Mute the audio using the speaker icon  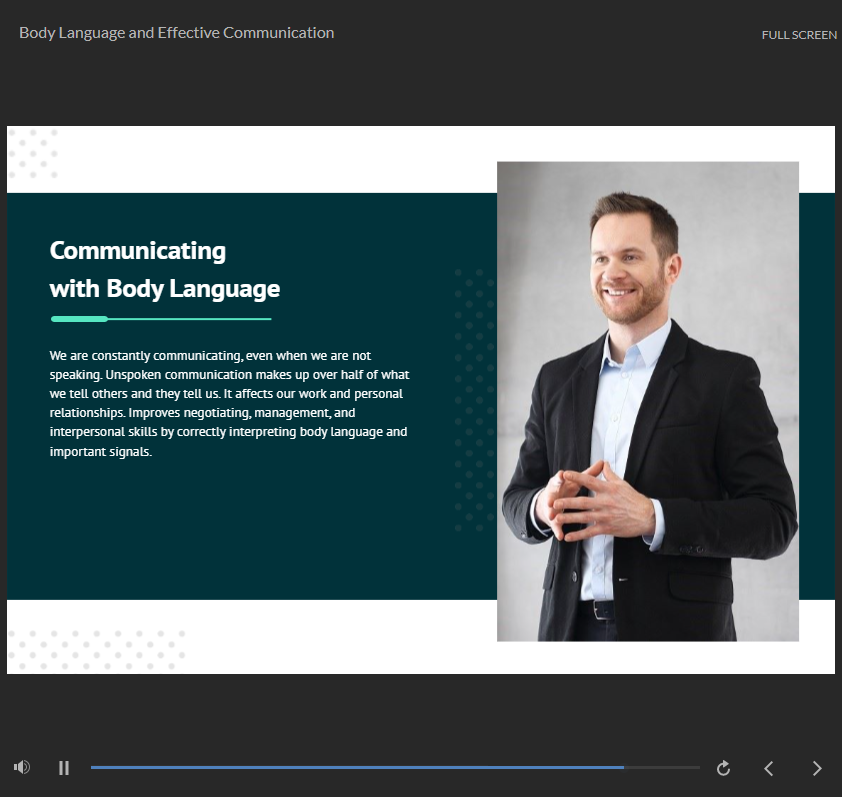(x=22, y=767)
